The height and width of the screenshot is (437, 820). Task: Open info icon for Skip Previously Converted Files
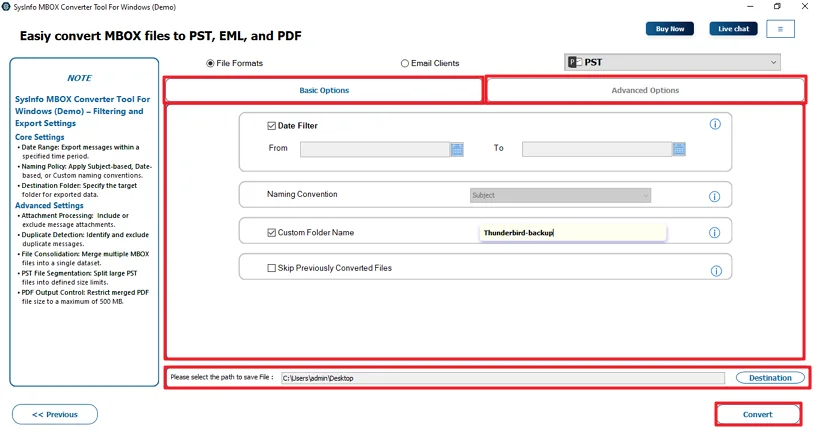coord(716,271)
